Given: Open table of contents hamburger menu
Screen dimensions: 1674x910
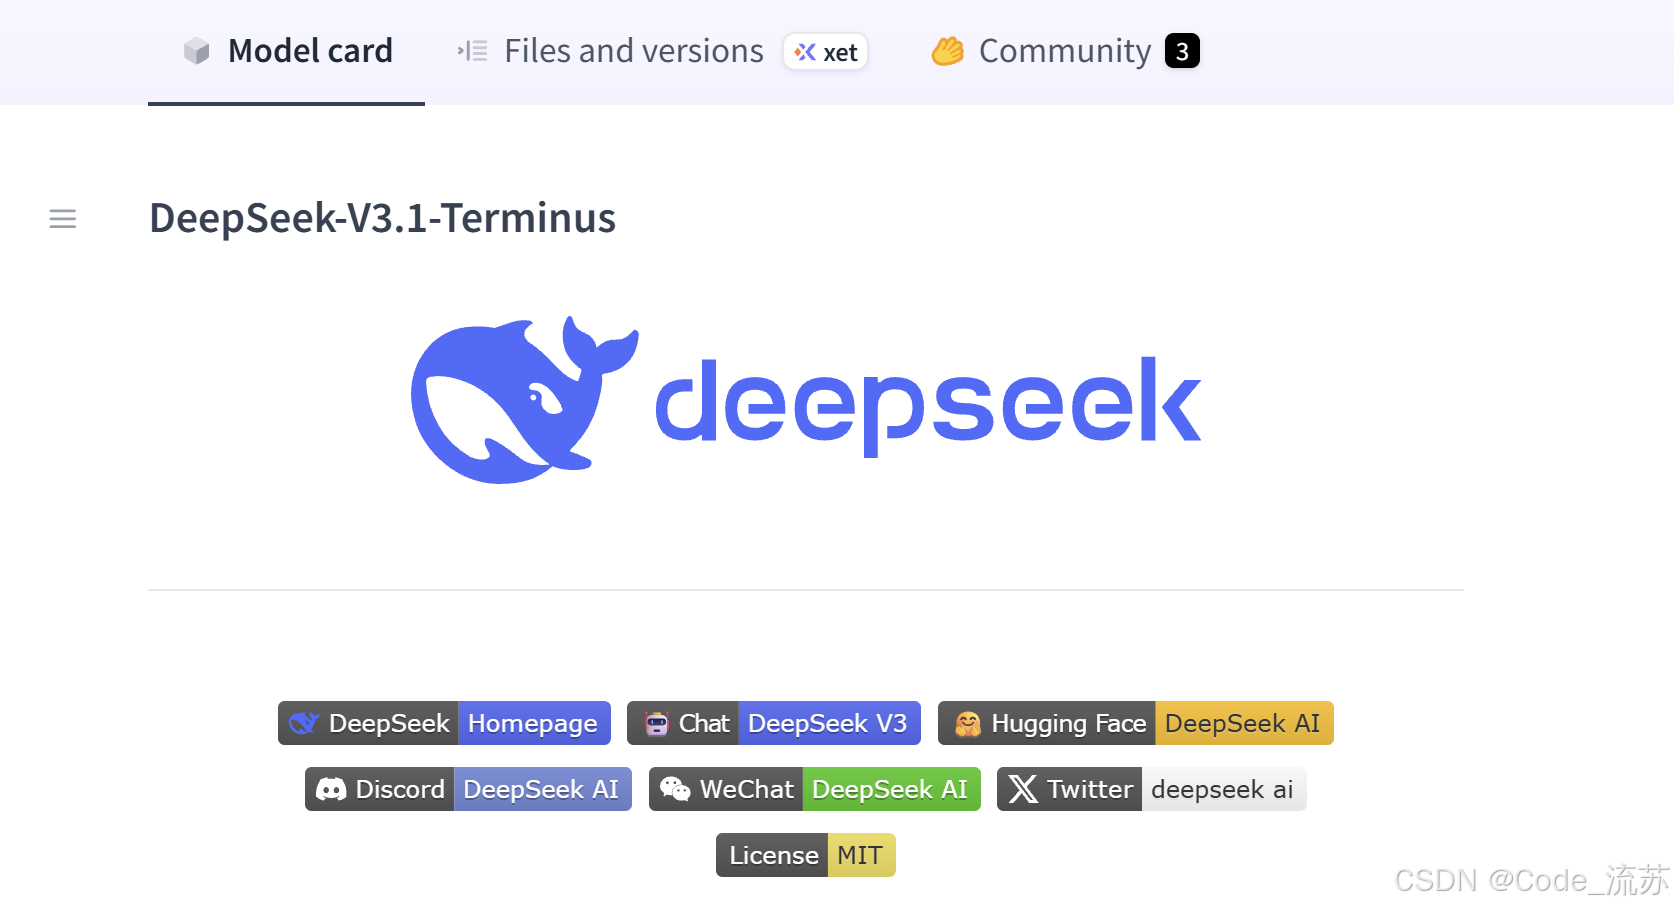Looking at the screenshot, I should 63,219.
